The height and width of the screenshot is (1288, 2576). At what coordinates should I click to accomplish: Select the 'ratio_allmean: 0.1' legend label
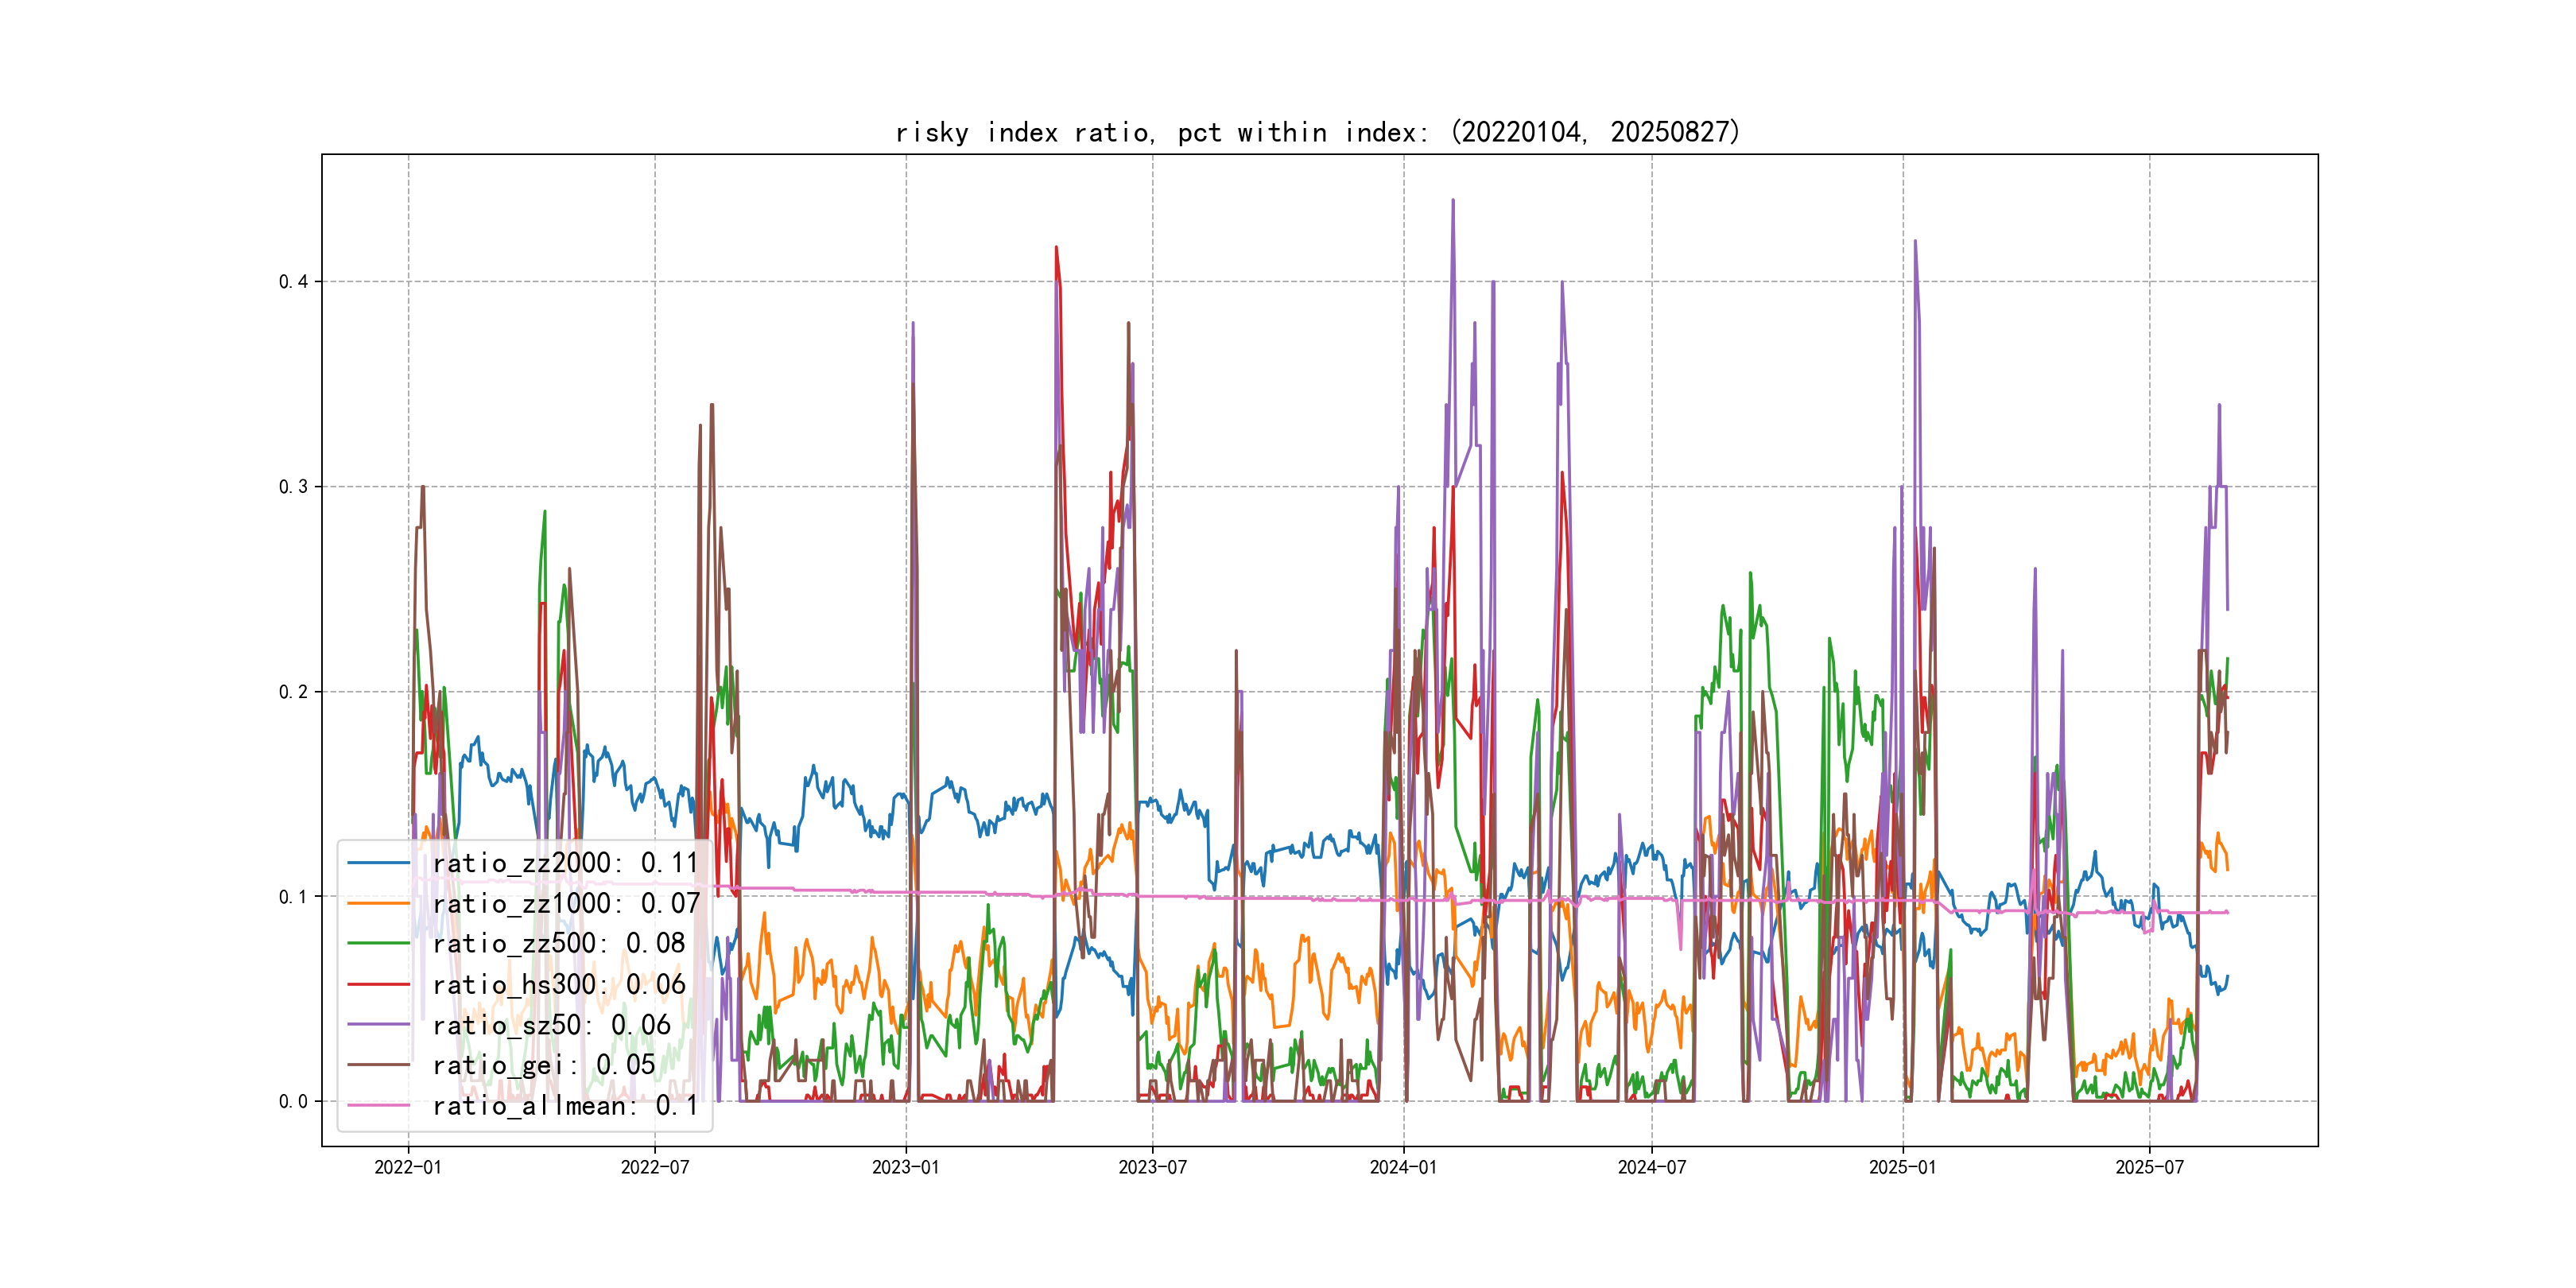tap(565, 1105)
